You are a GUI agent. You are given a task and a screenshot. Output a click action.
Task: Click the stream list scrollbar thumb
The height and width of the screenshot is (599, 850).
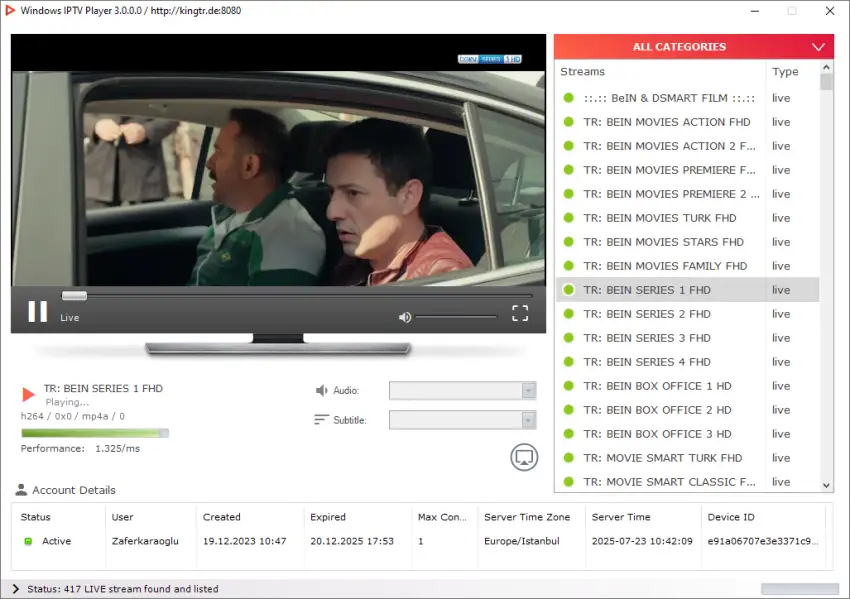(826, 82)
